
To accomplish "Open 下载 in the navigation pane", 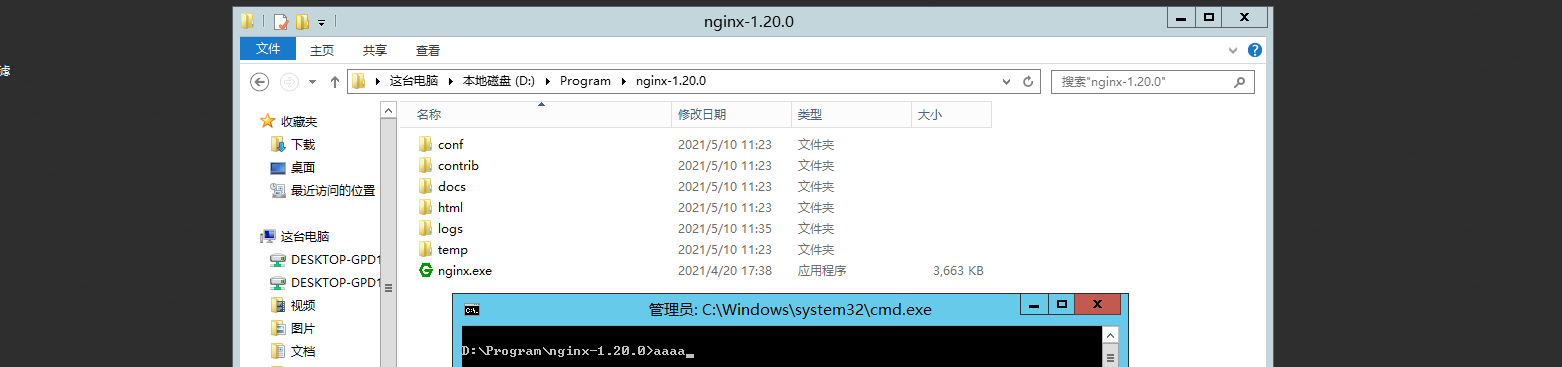I will pos(303,144).
